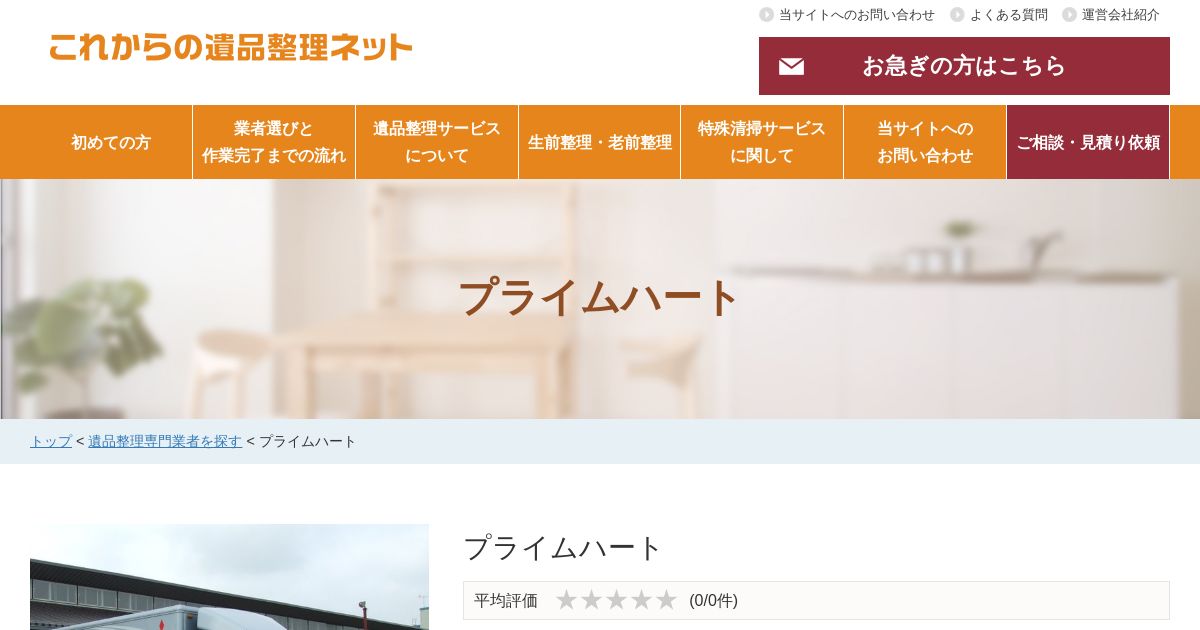Open 特殊清掃サービスに関して menu item
The image size is (1200, 630).
tap(762, 142)
